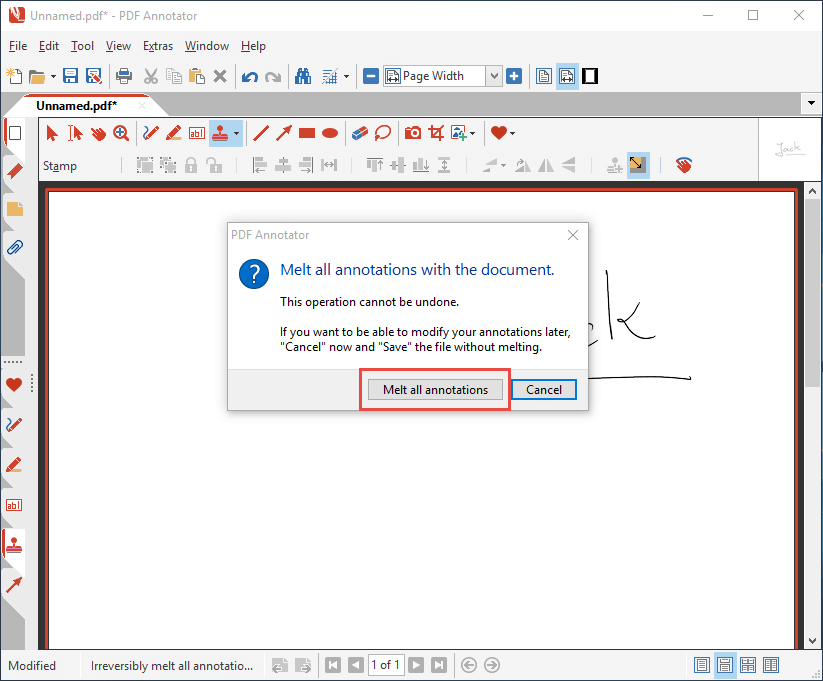
Task: Select the Zoom magnifier tool
Action: [x=121, y=133]
